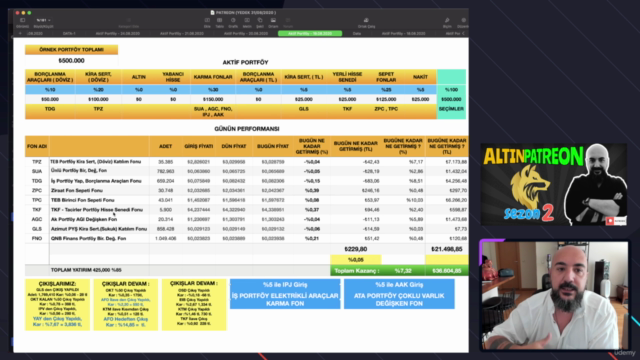Click the Metin text box icon
Image resolution: width=640 pixels, height=360 pixels.
coord(247,20)
